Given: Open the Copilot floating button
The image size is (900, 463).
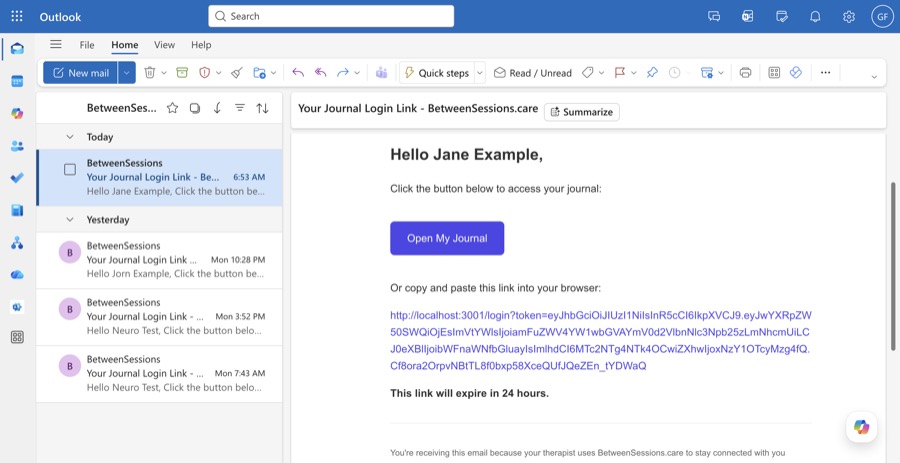Looking at the screenshot, I should point(861,427).
